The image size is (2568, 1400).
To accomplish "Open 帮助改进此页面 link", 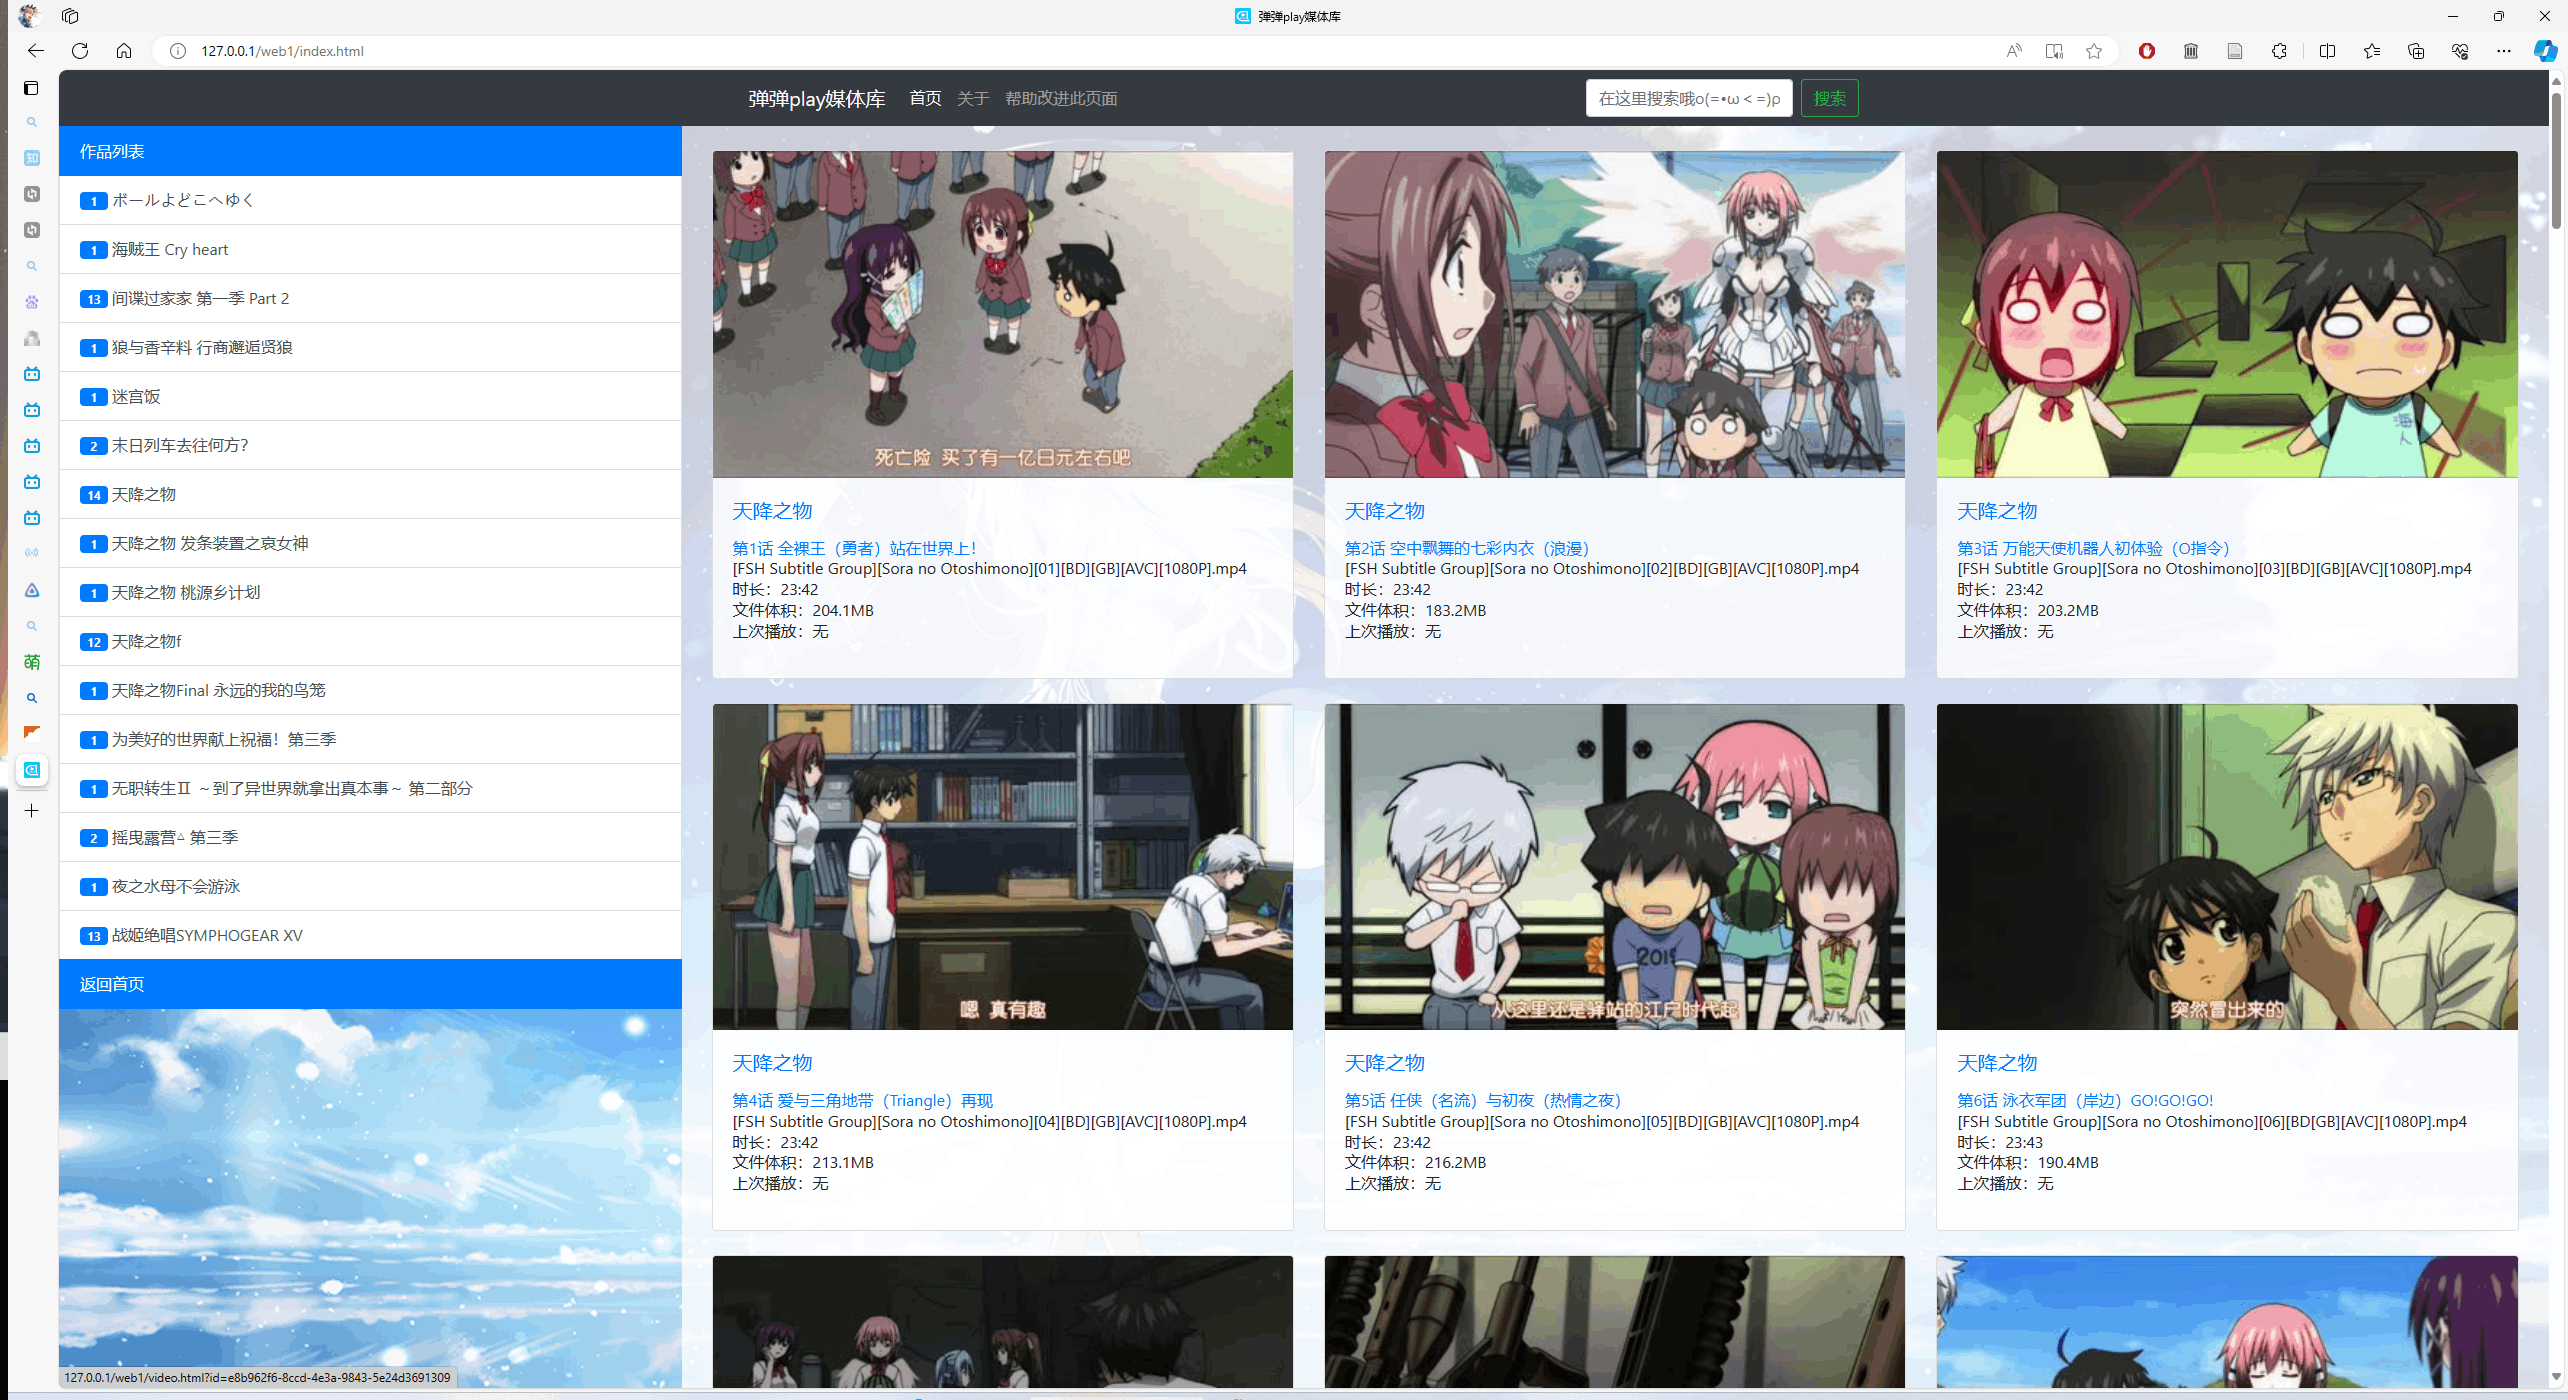I will pyautogui.click(x=1061, y=98).
